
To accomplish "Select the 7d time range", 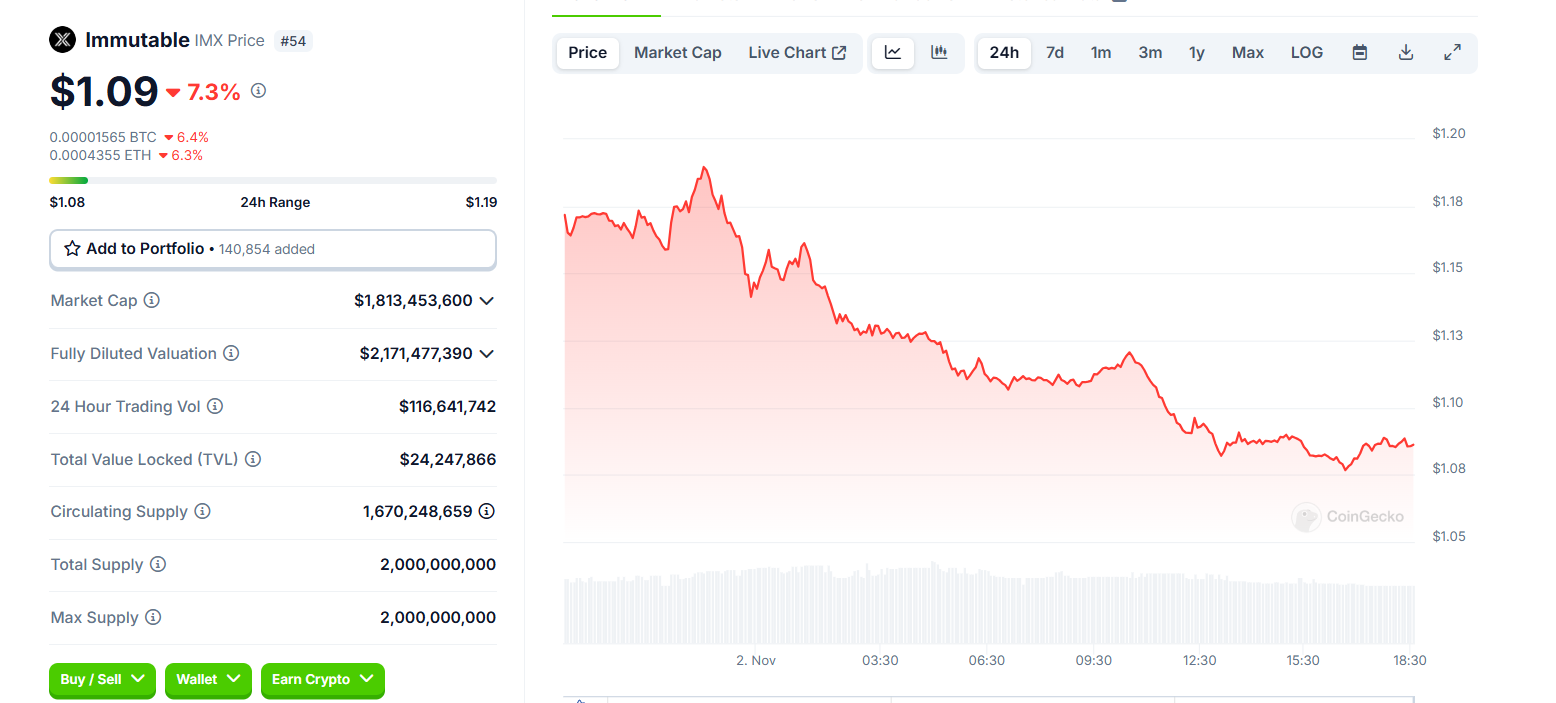I will [x=1055, y=53].
